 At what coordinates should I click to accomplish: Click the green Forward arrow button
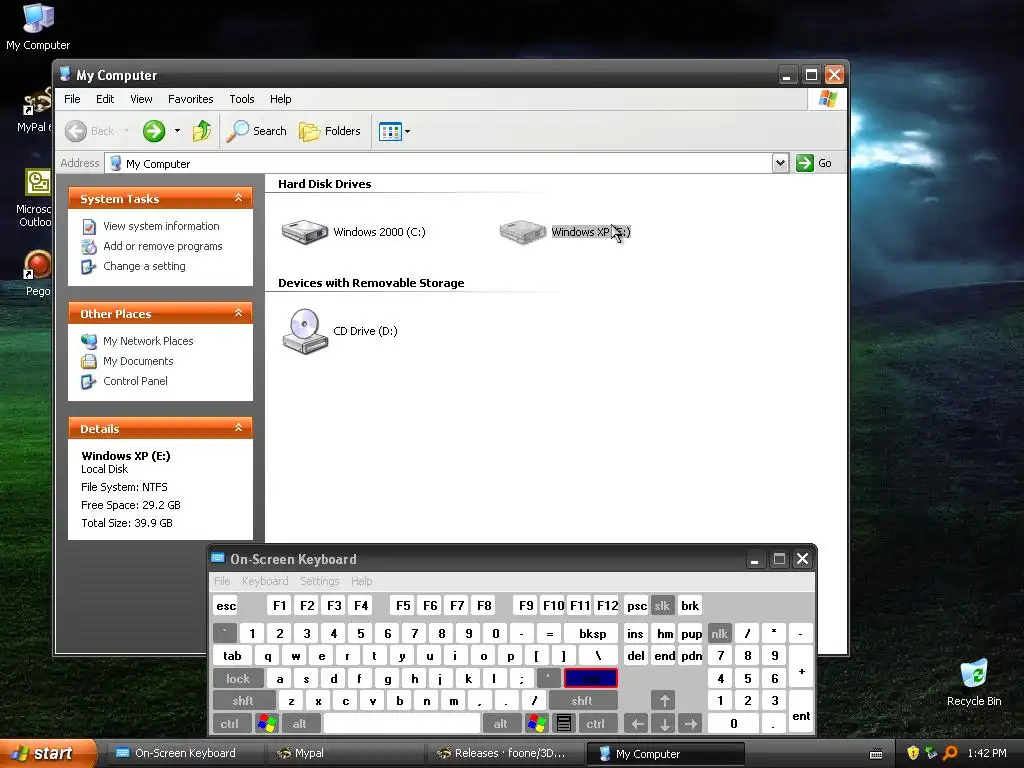(x=154, y=131)
